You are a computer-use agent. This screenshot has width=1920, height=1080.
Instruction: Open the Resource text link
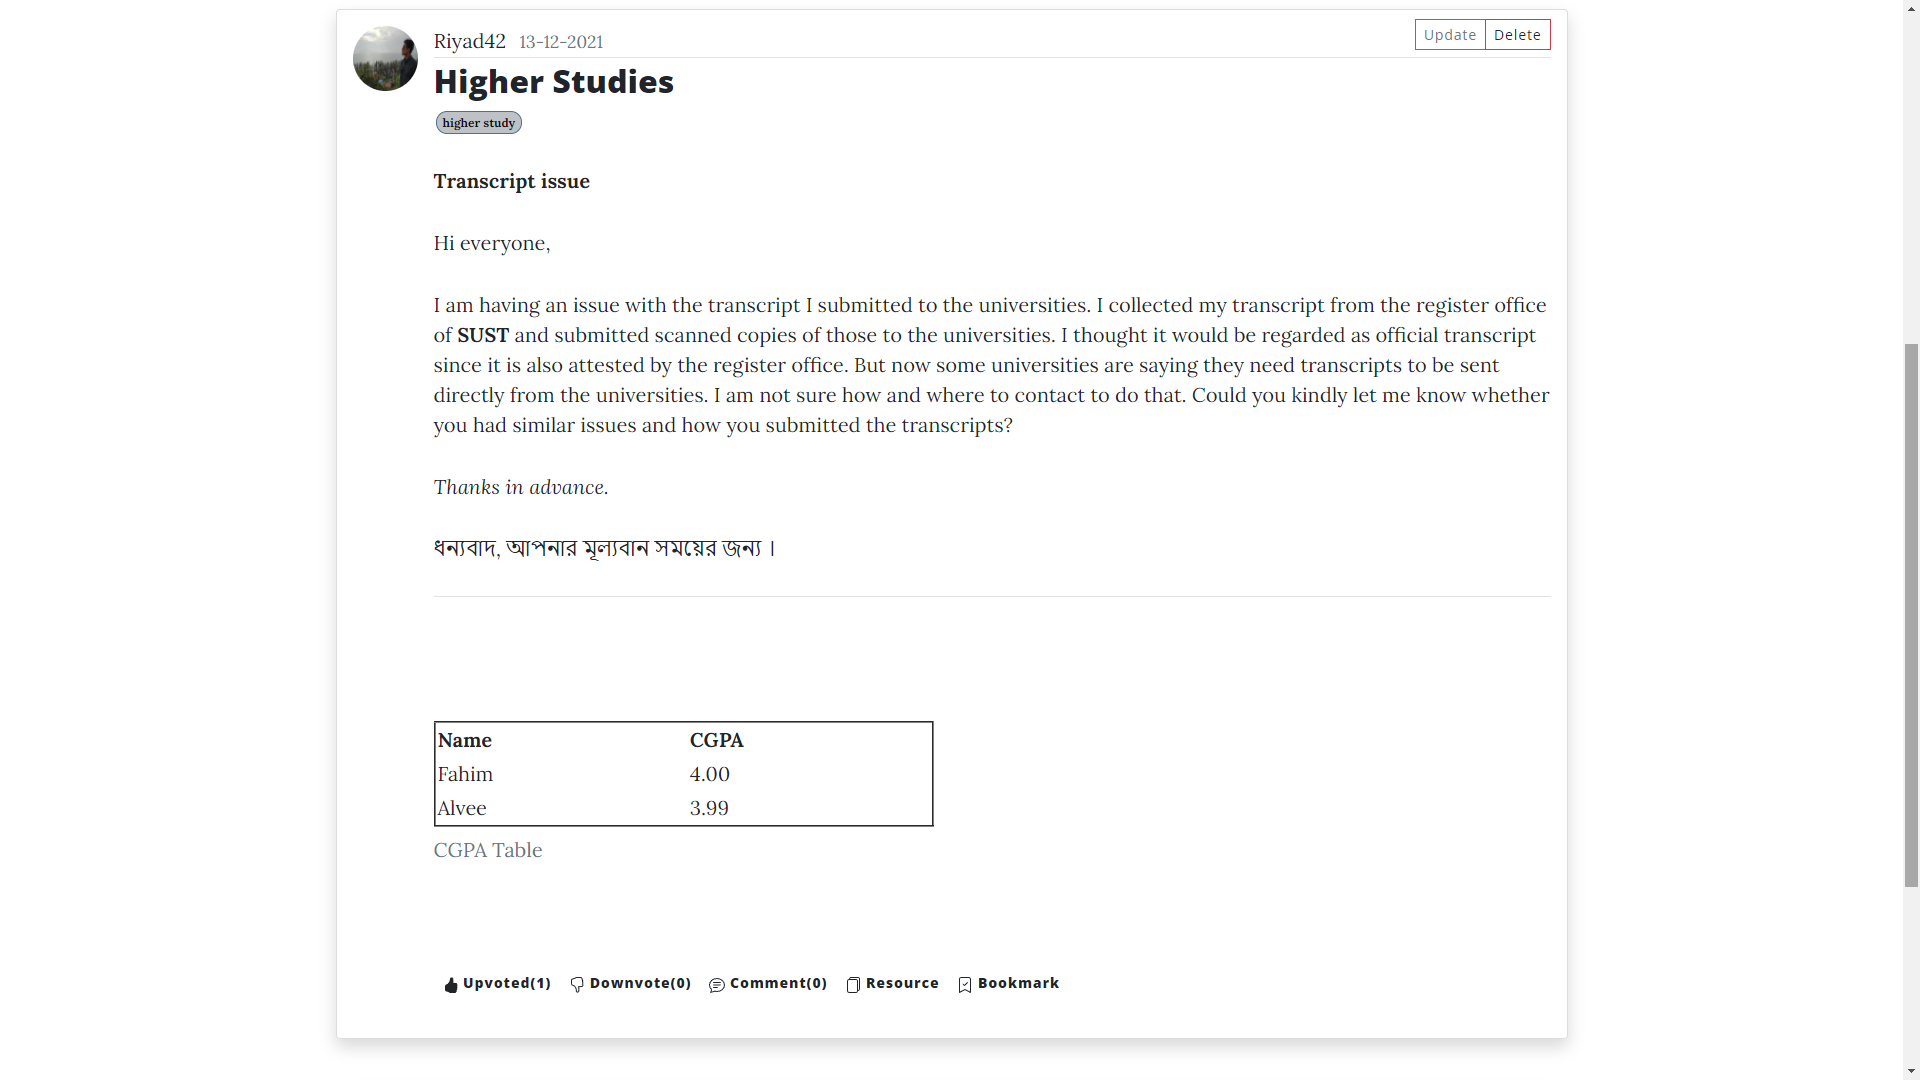[x=902, y=983]
